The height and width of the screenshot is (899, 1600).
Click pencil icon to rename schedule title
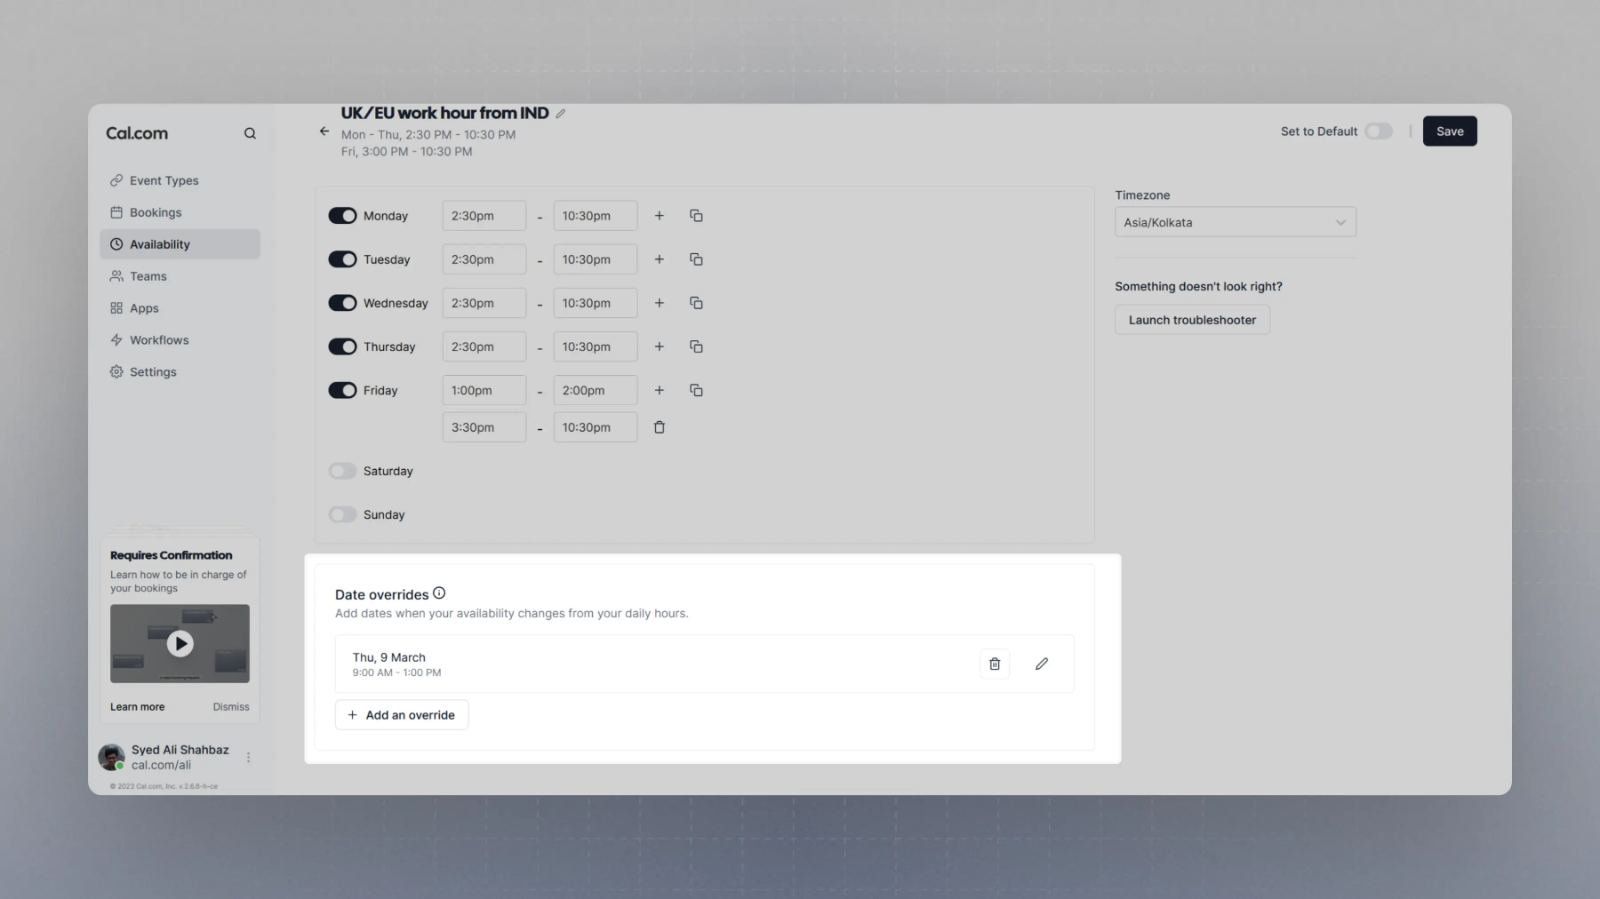(x=561, y=114)
